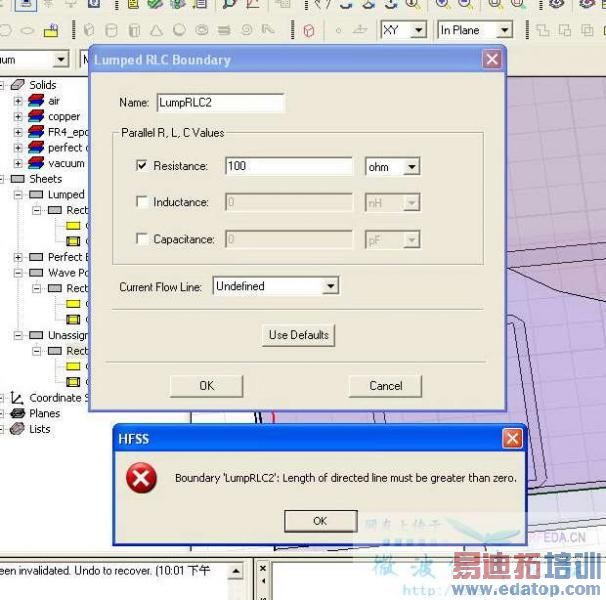Open the XY drawing plane dropdown
This screenshot has height=600, width=606.
pyautogui.click(x=419, y=30)
